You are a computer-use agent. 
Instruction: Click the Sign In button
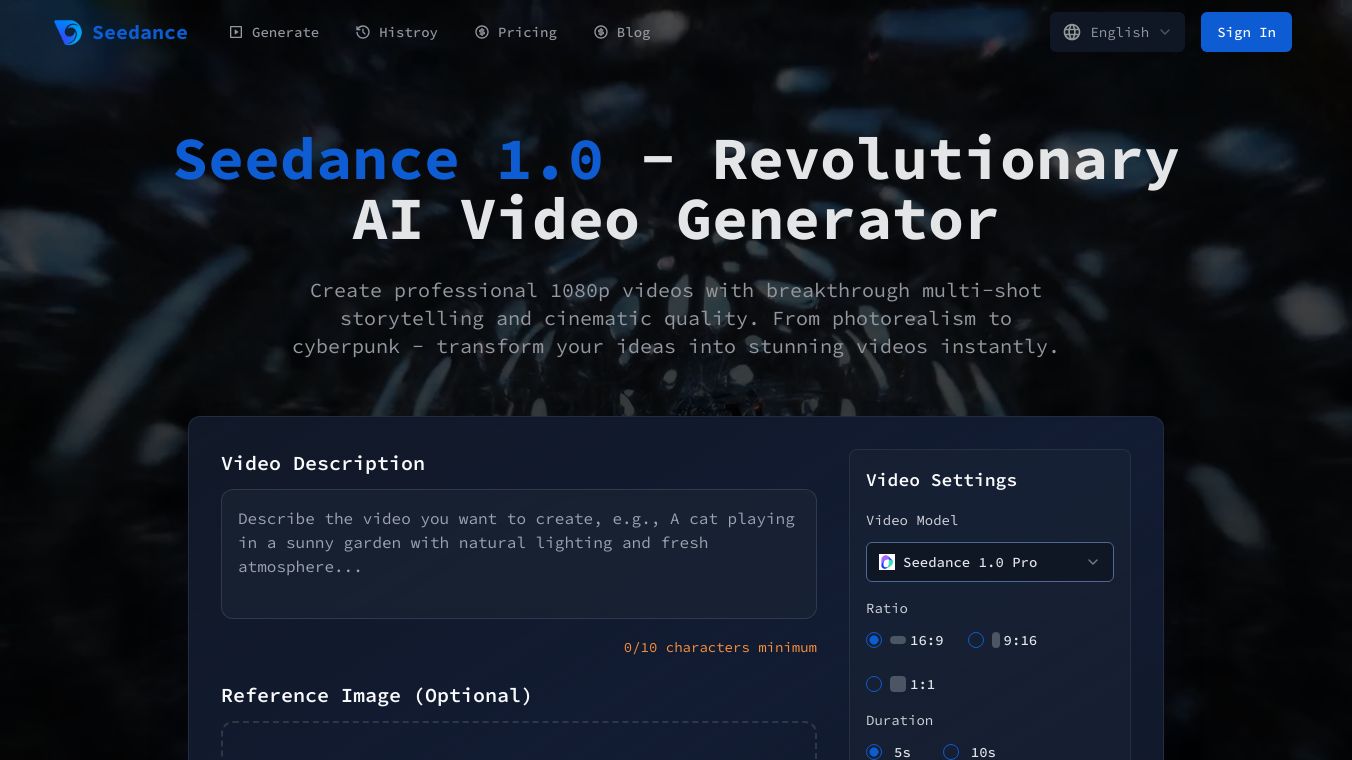(1246, 32)
